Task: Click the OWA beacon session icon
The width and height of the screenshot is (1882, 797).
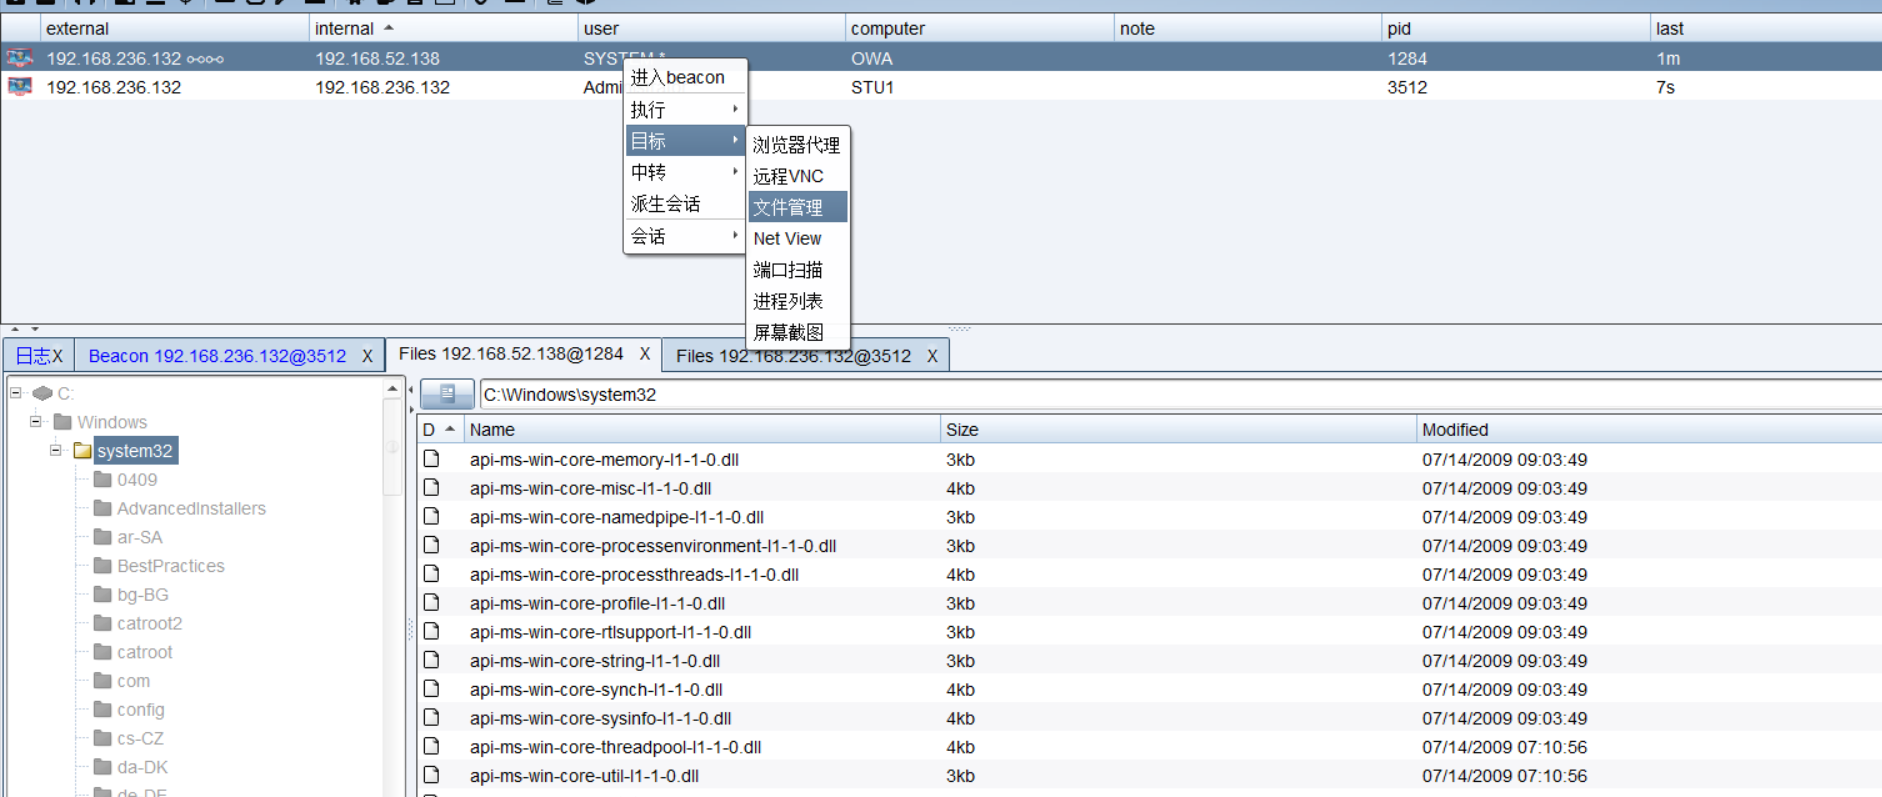Action: click(x=19, y=58)
